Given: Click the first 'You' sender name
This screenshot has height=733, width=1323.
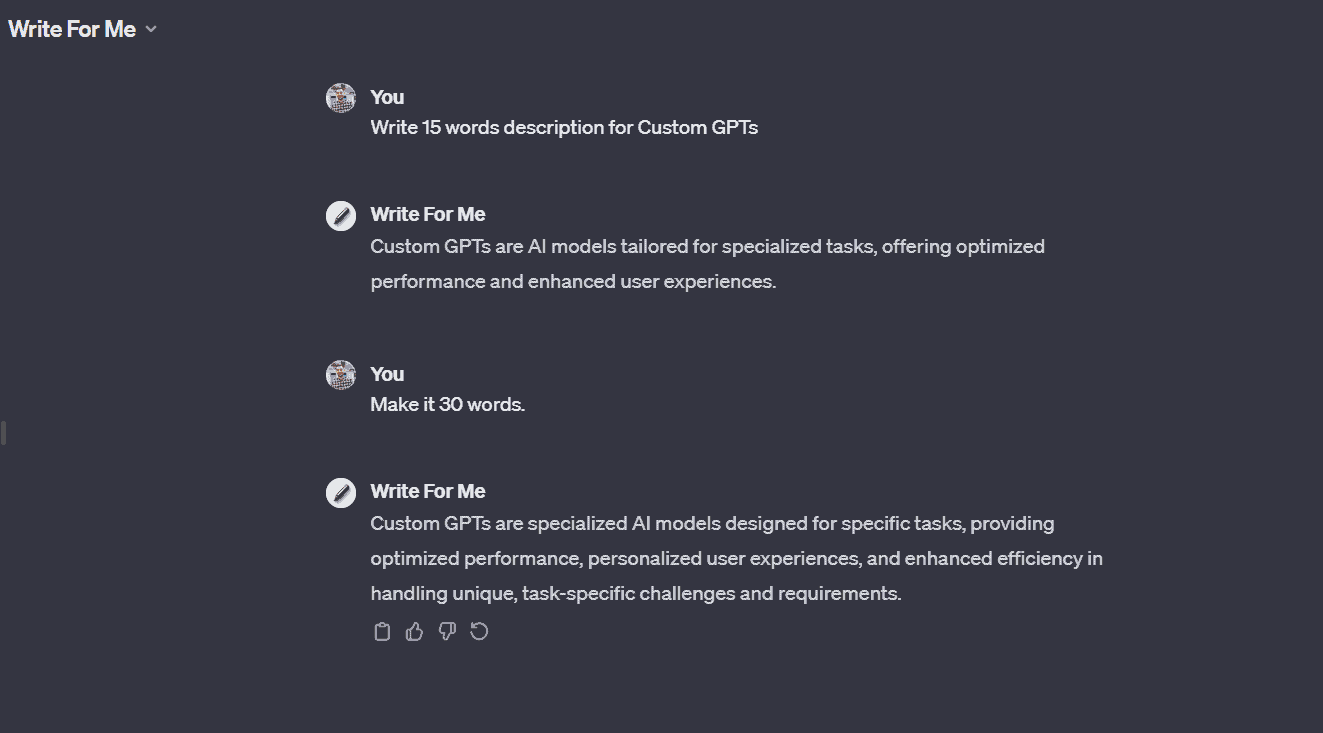Looking at the screenshot, I should pyautogui.click(x=387, y=97).
